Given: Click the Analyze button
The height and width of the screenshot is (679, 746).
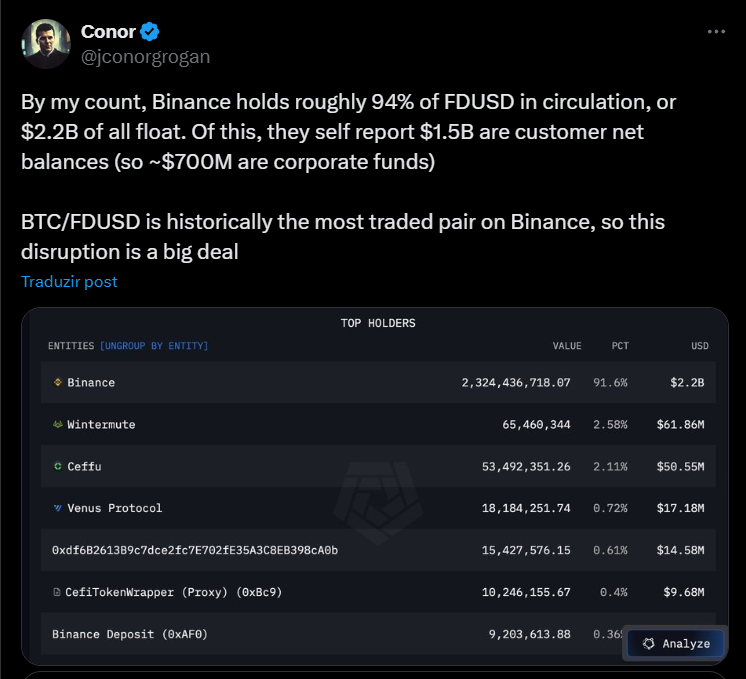Looking at the screenshot, I should [676, 644].
